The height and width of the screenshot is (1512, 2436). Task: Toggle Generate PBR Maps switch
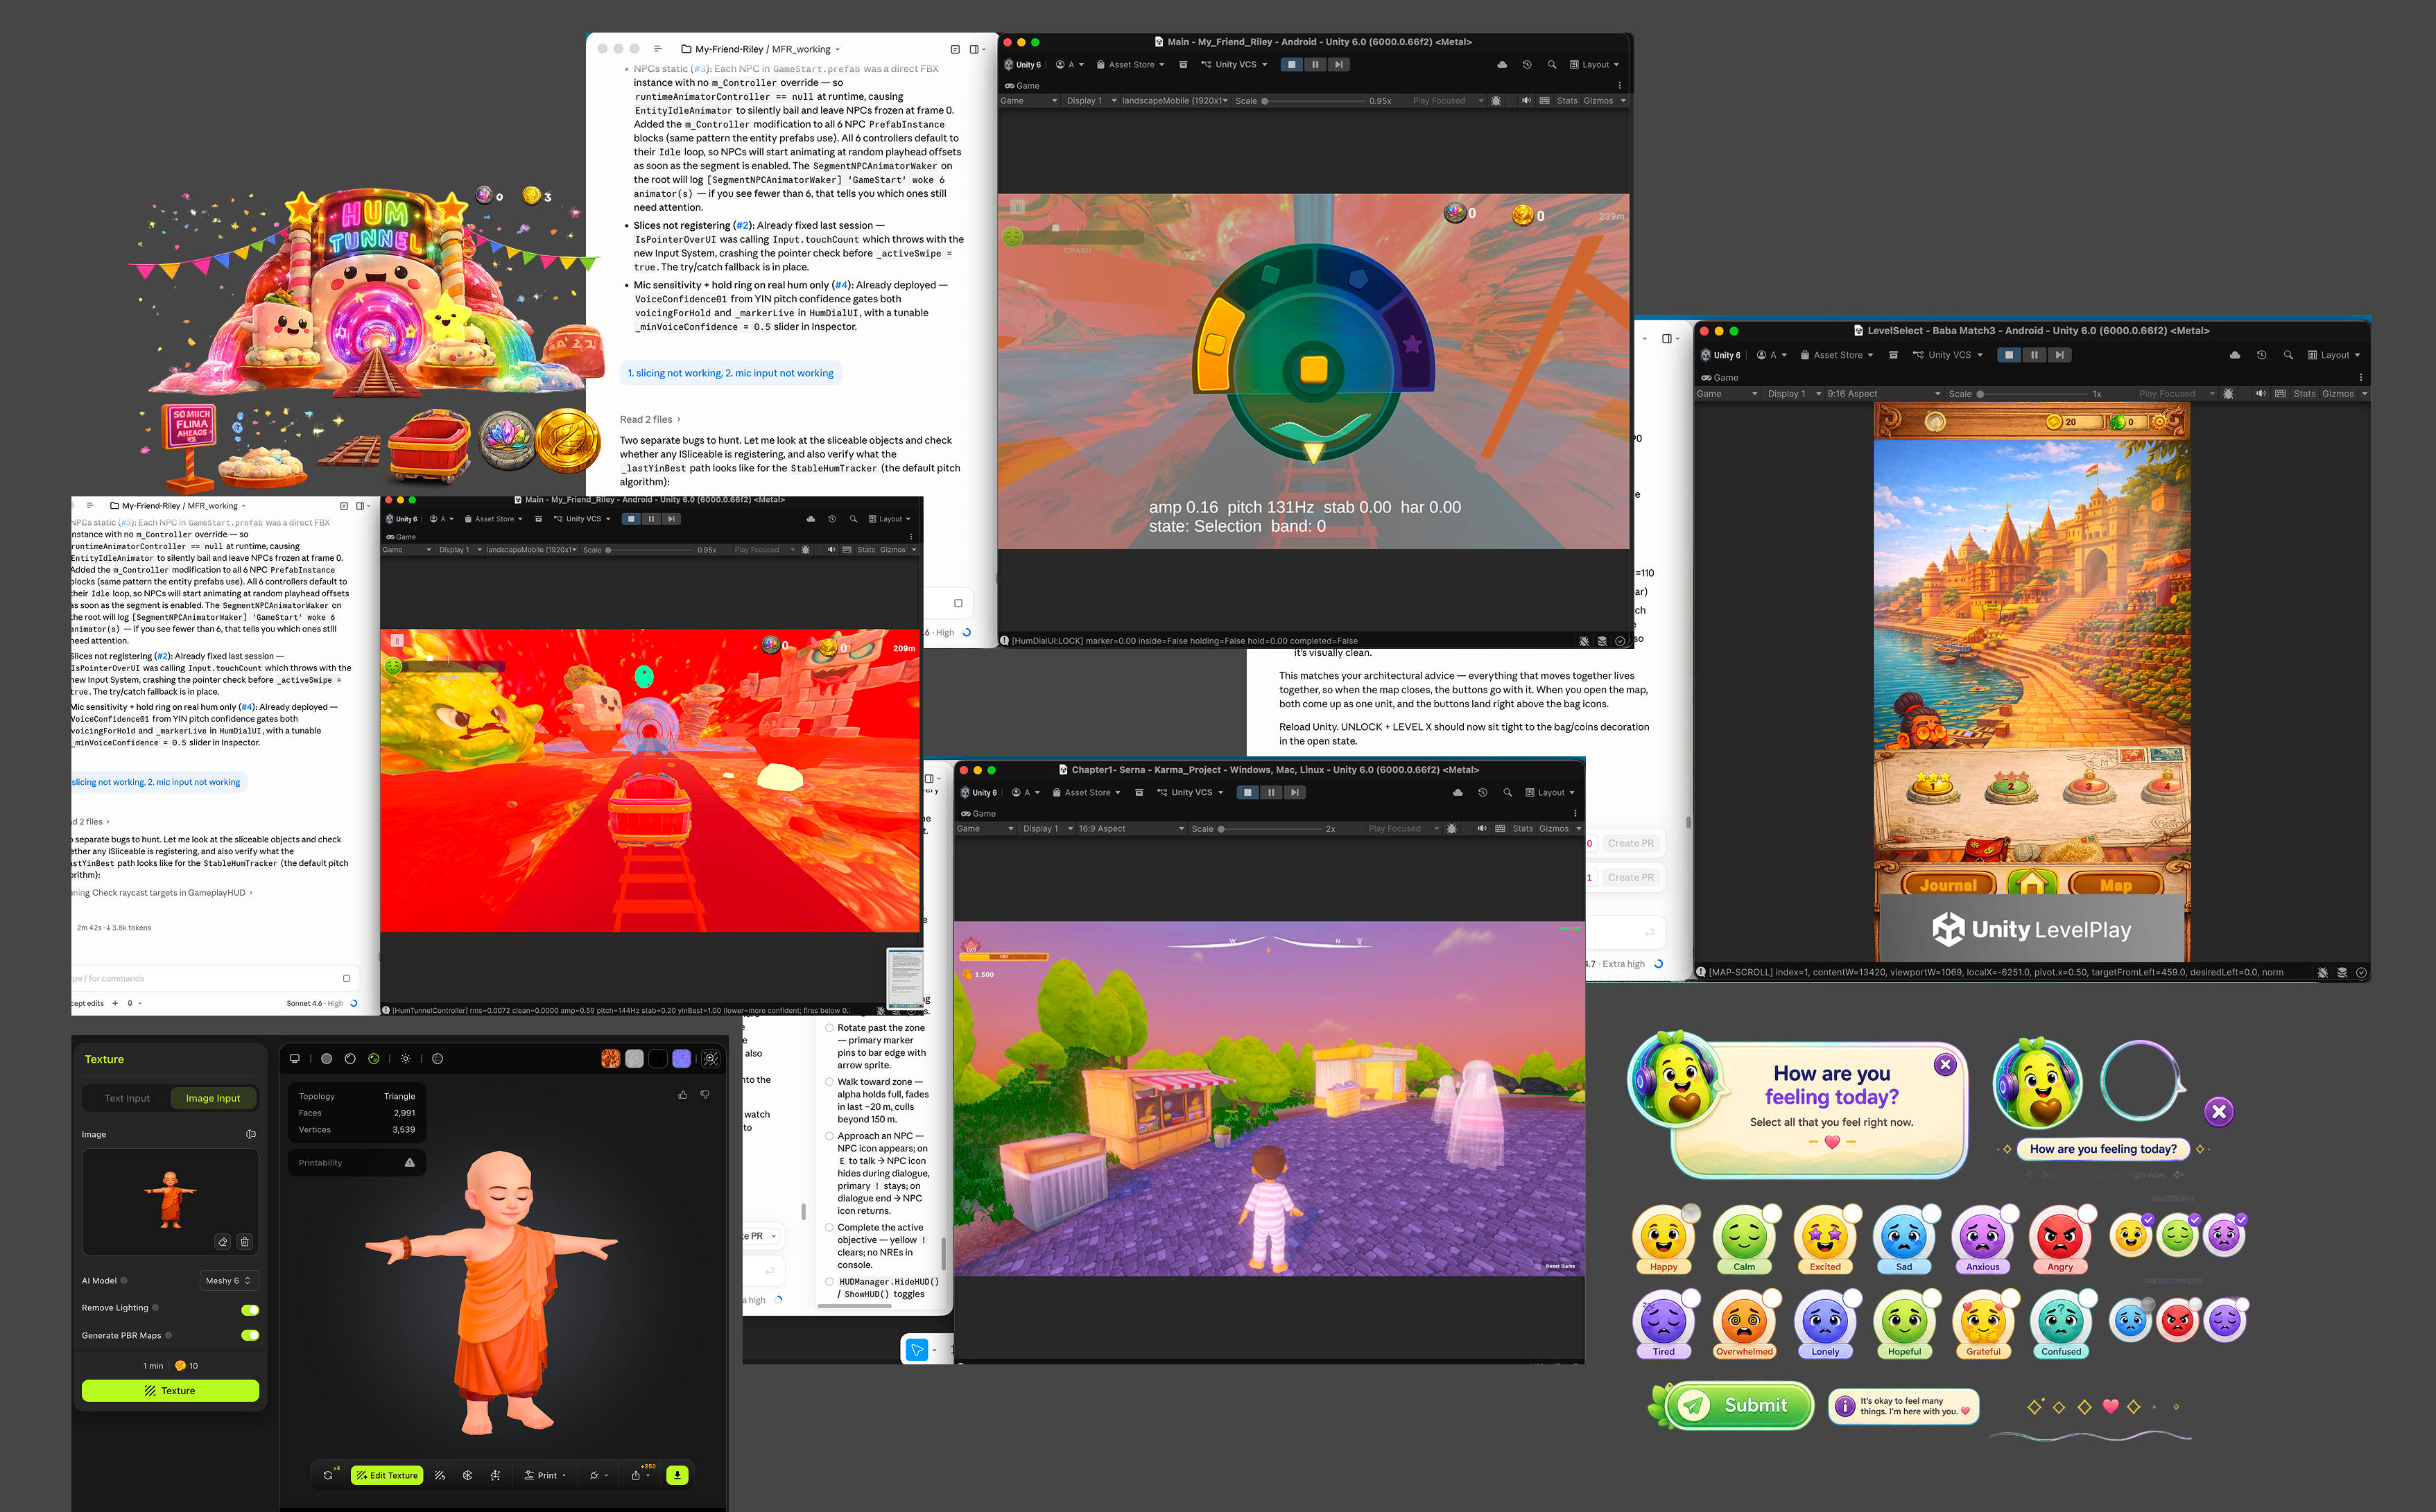250,1335
